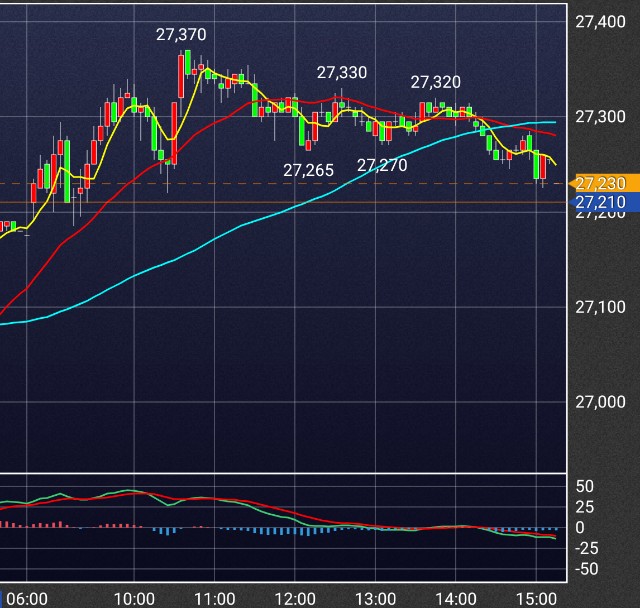The width and height of the screenshot is (640, 608).
Task: Click the 27,000 price axis label
Action: (600, 402)
